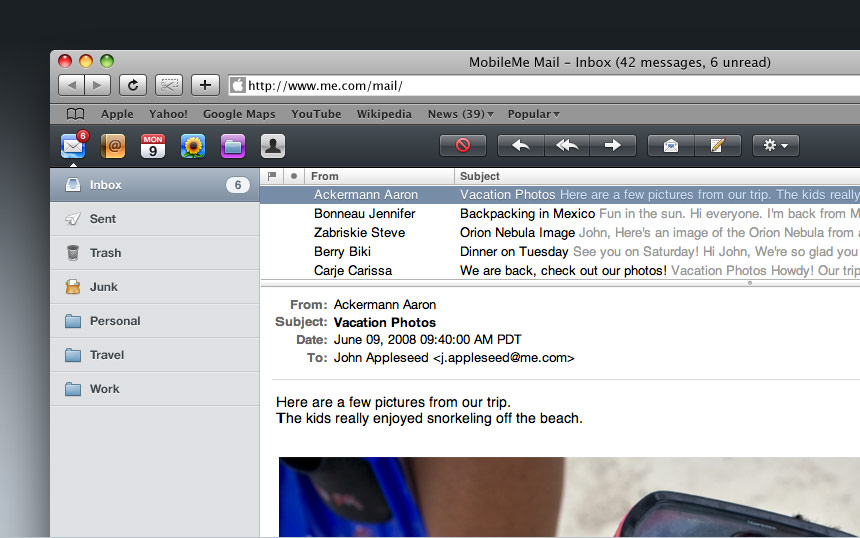Click the Web Clip scissors button

[169, 85]
